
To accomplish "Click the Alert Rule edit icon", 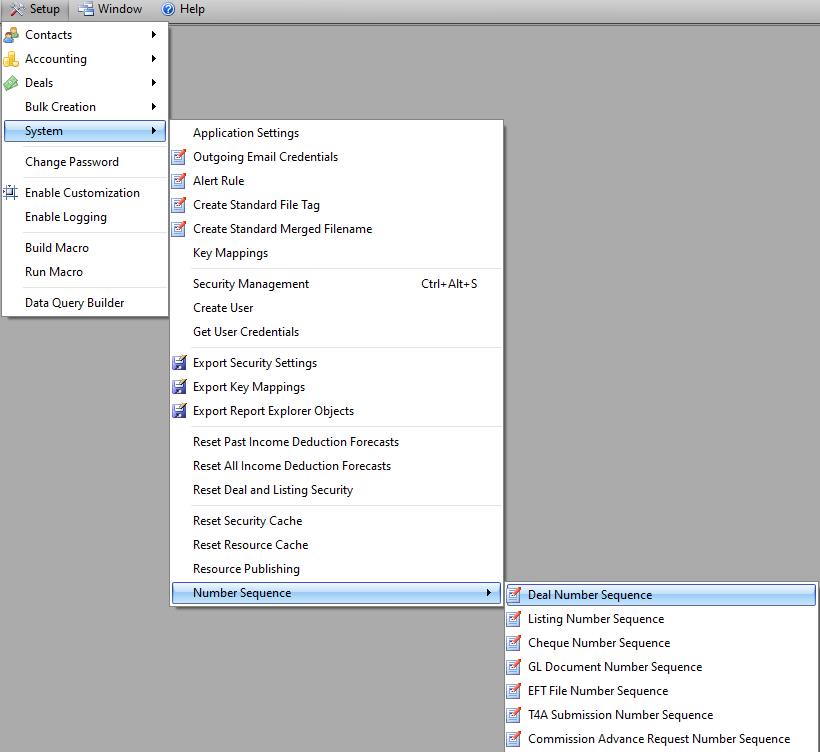I will tap(180, 181).
